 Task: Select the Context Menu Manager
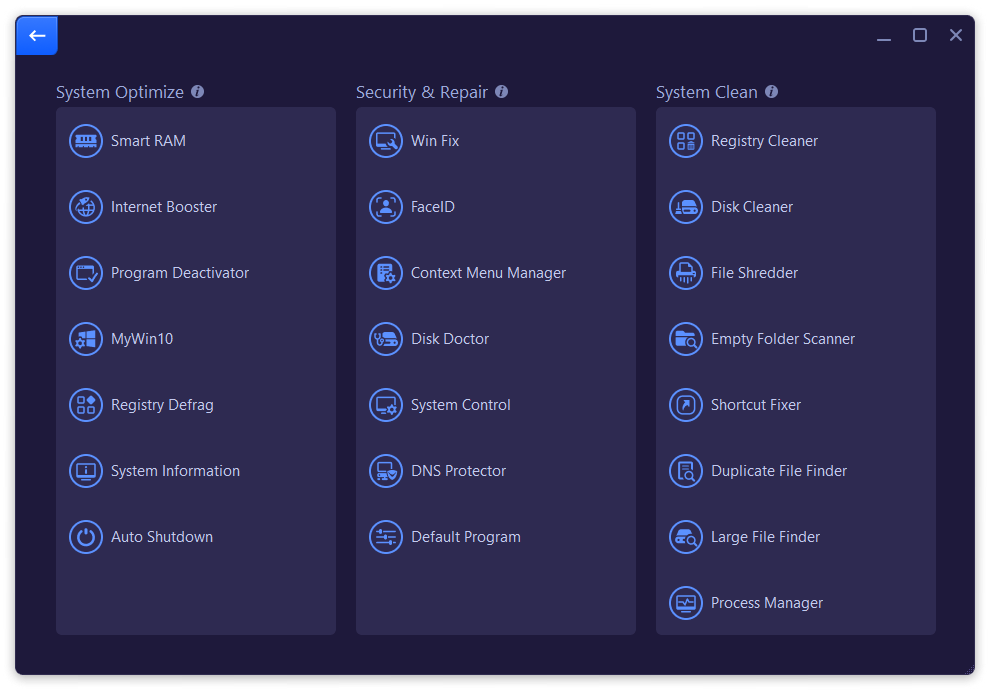[489, 273]
